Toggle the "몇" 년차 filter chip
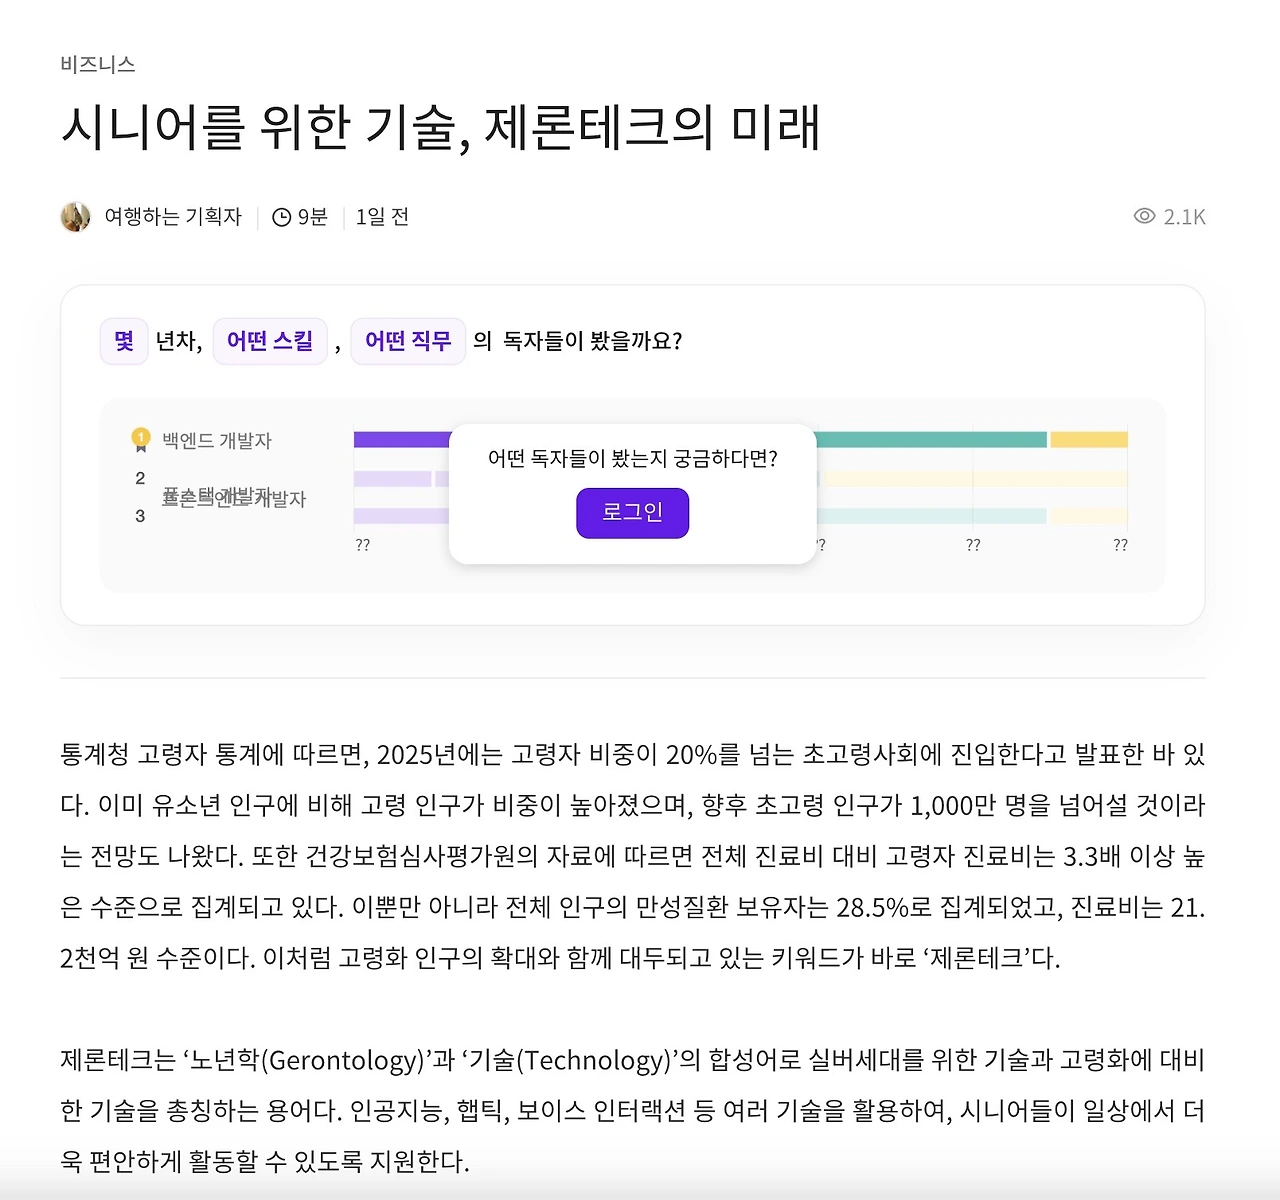The image size is (1280, 1200). point(123,340)
